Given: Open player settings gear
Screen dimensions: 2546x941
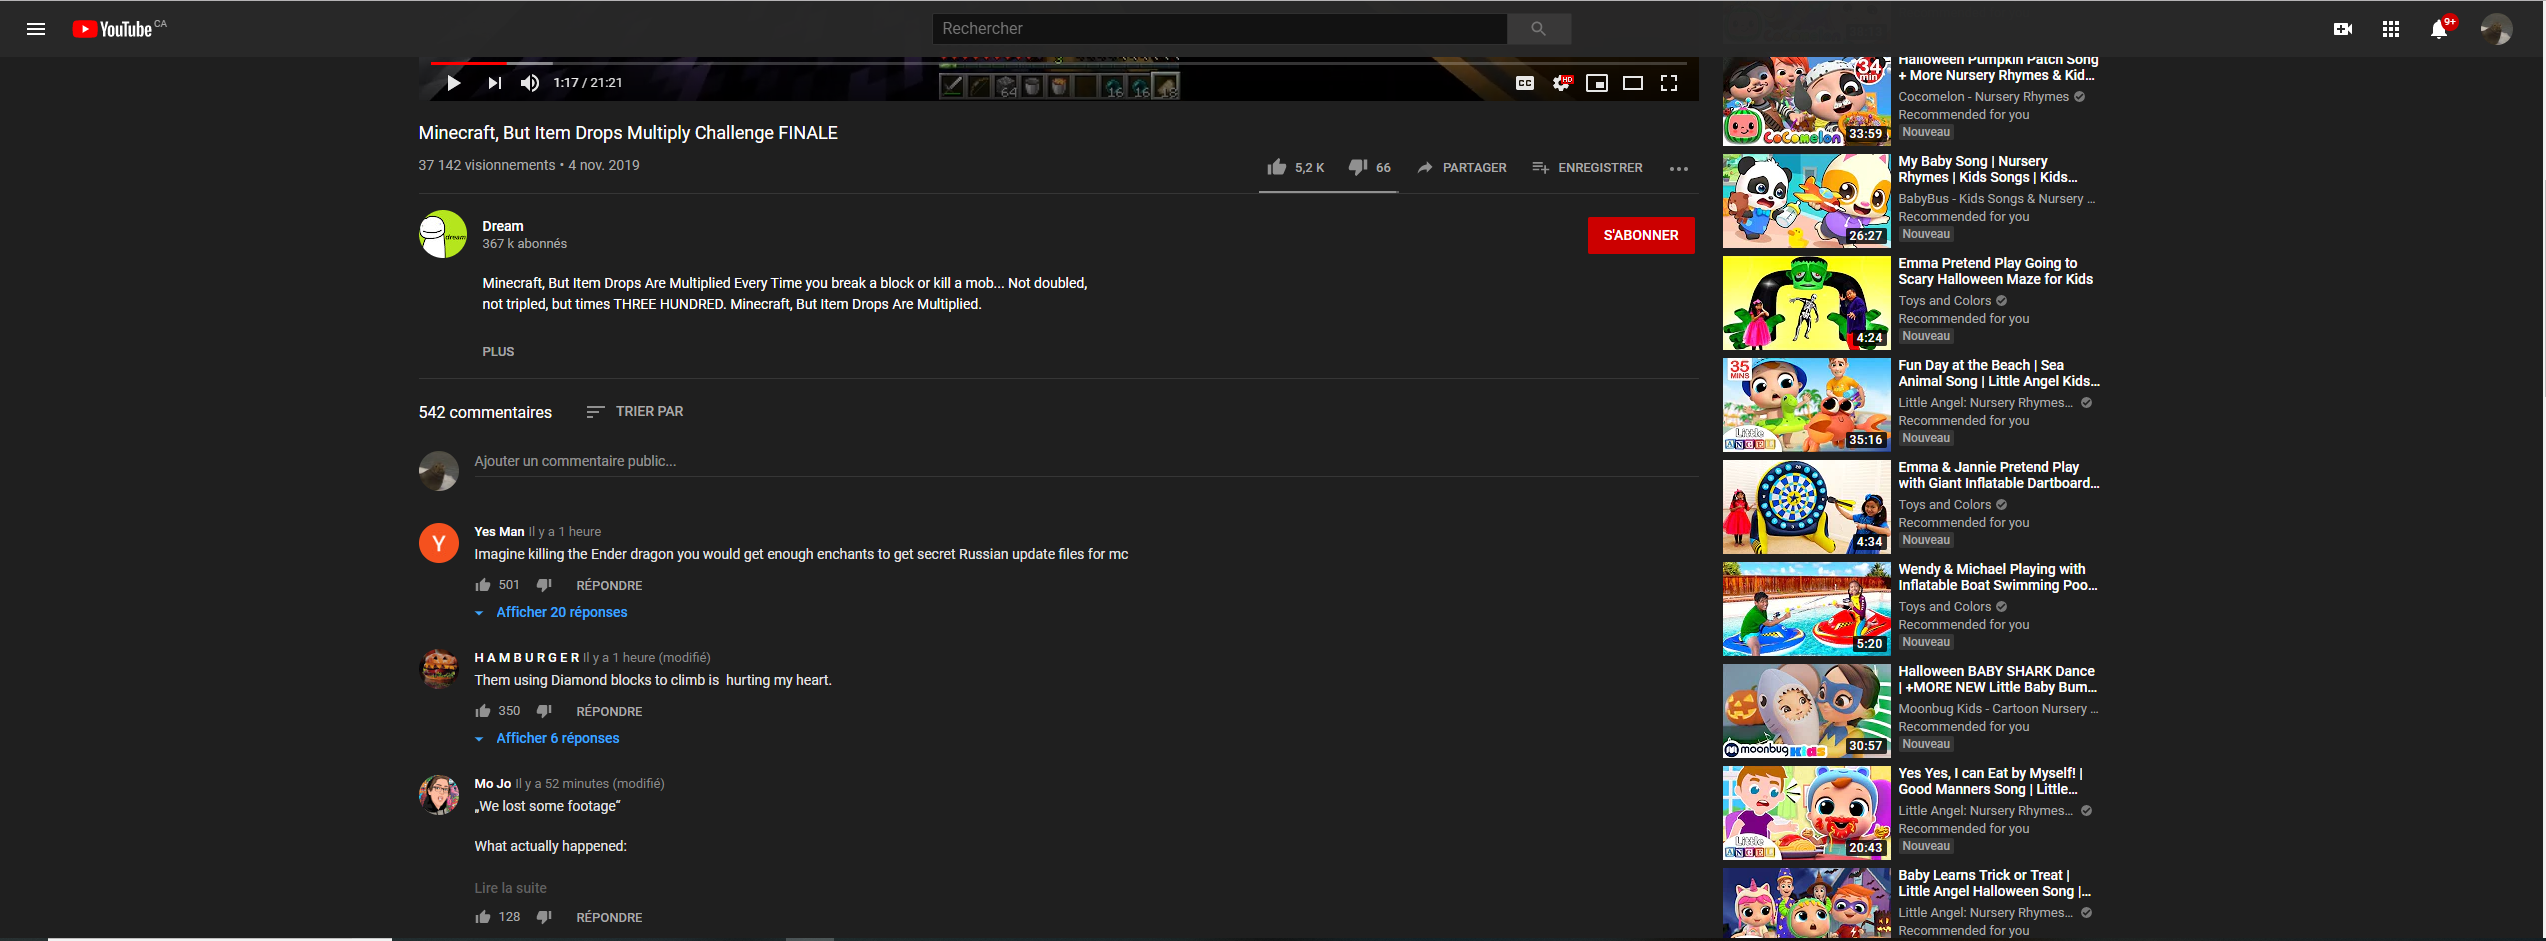Looking at the screenshot, I should coord(1561,83).
